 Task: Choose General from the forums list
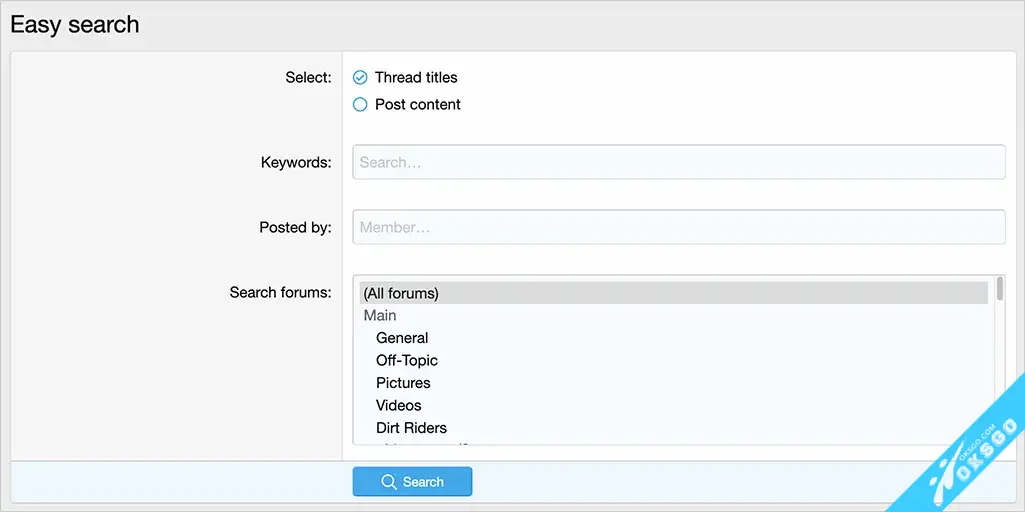(402, 338)
